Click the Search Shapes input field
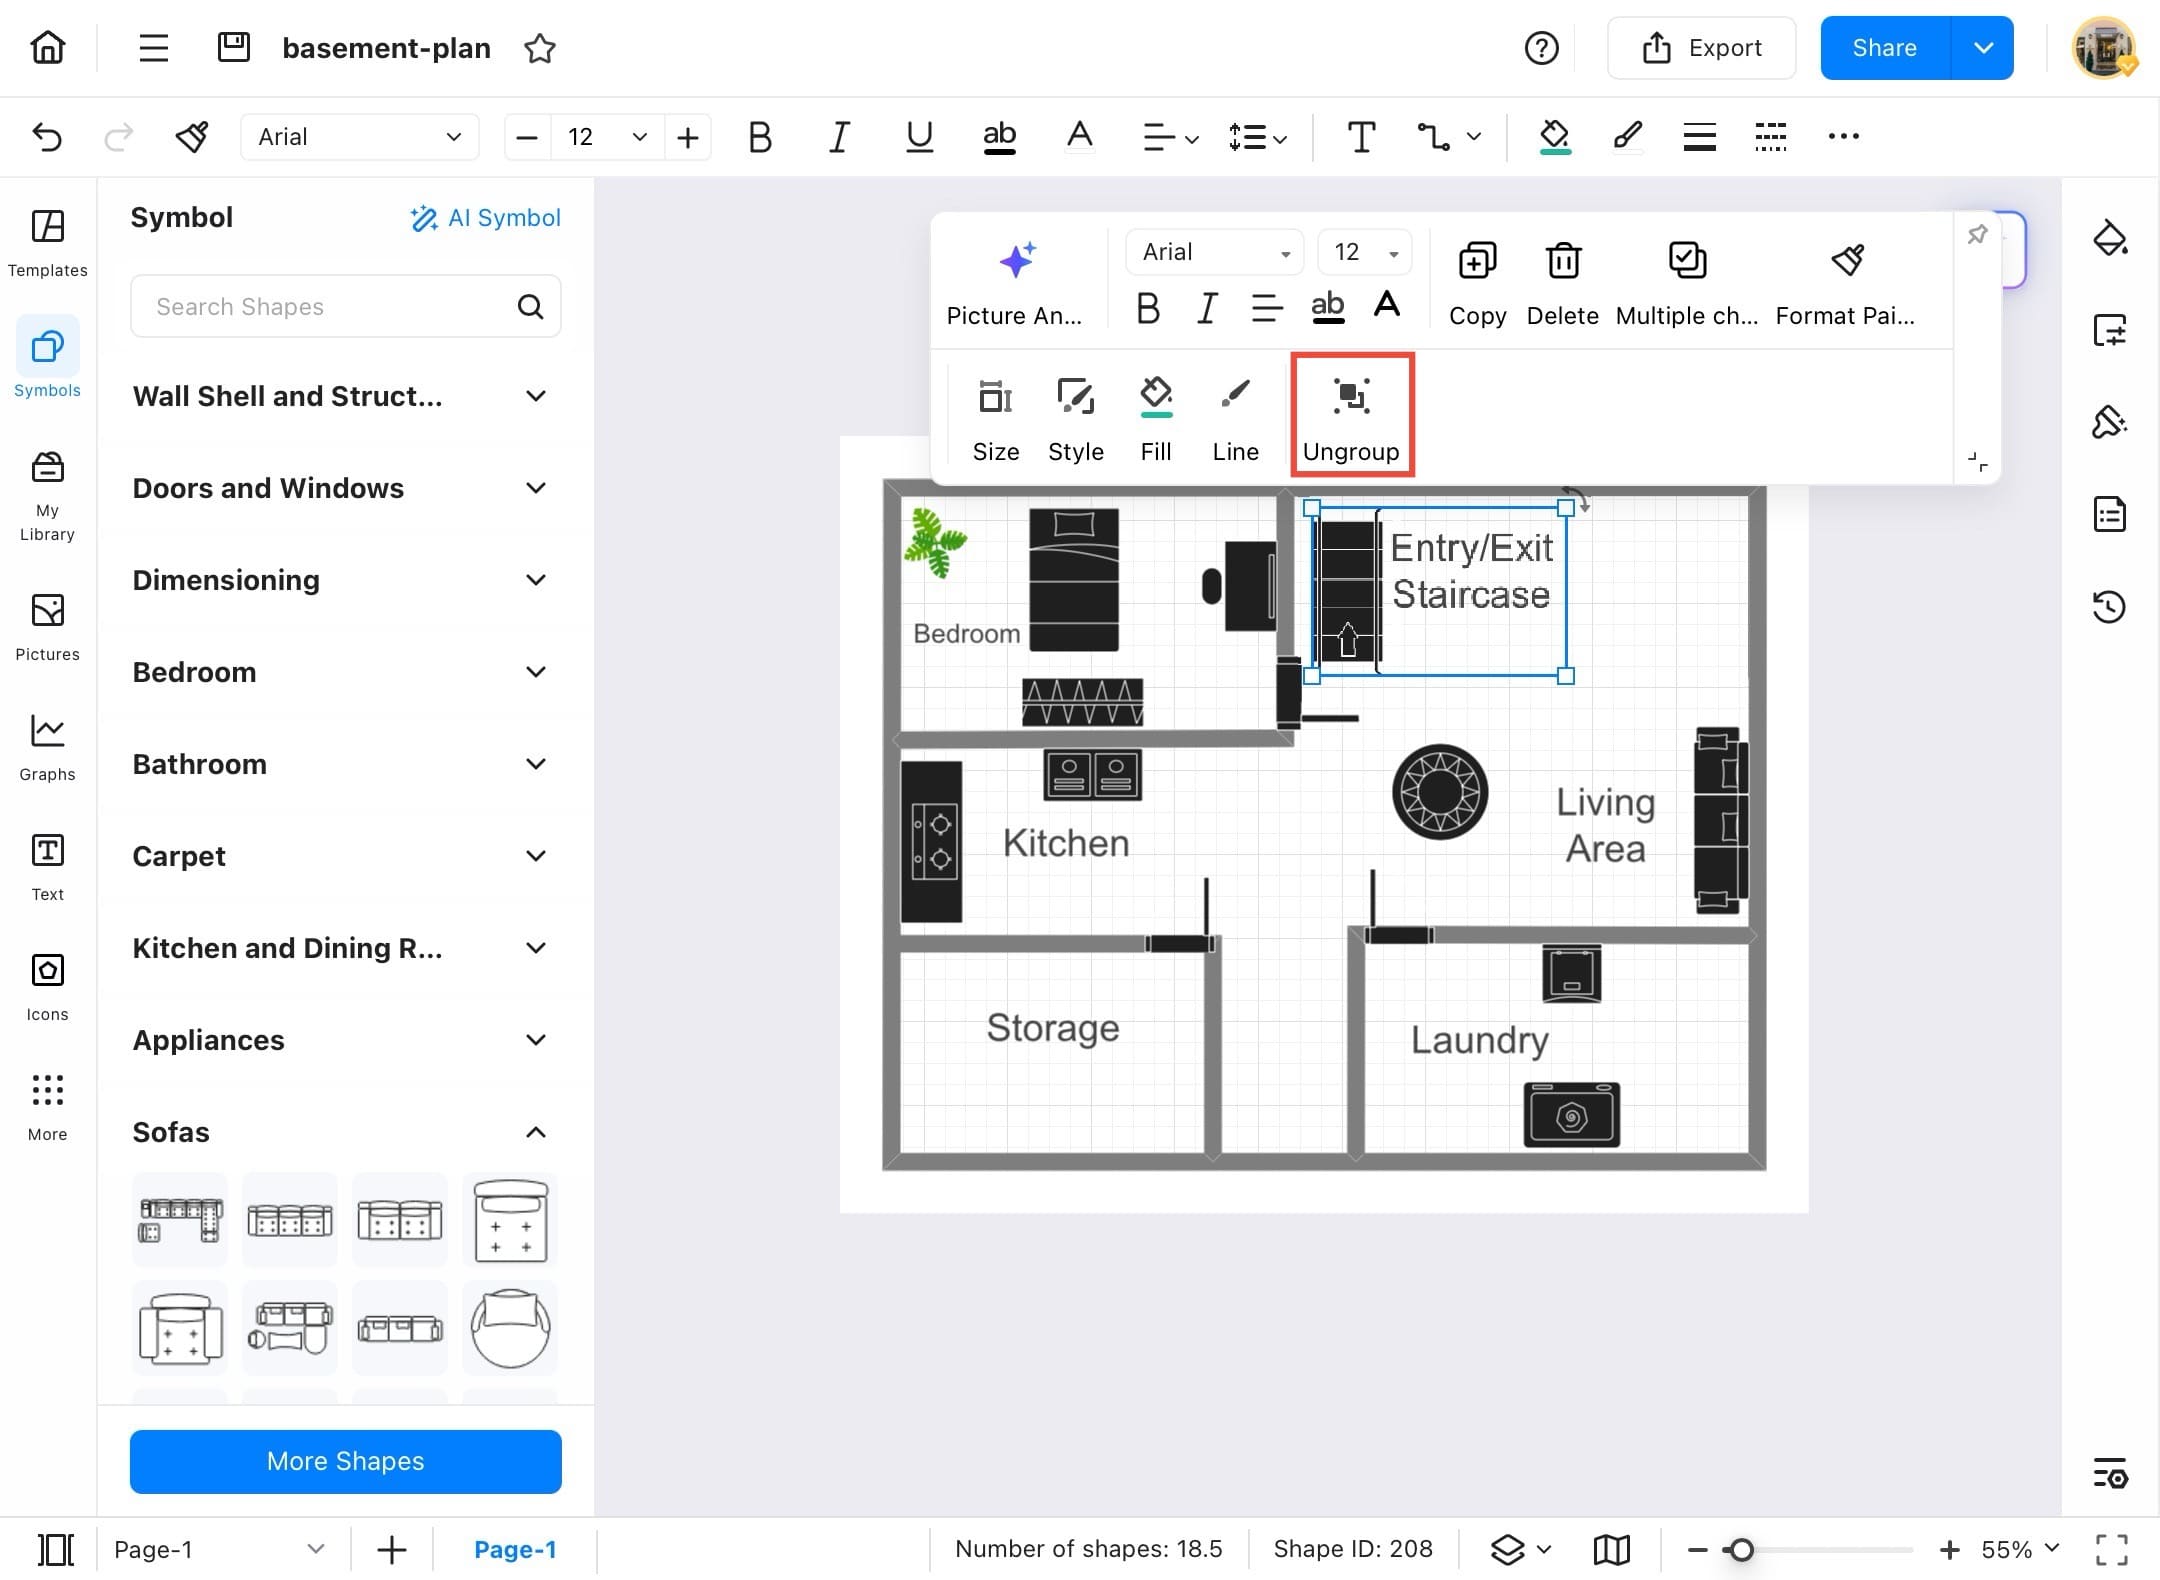This screenshot has height=1580, width=2160. tap(330, 306)
